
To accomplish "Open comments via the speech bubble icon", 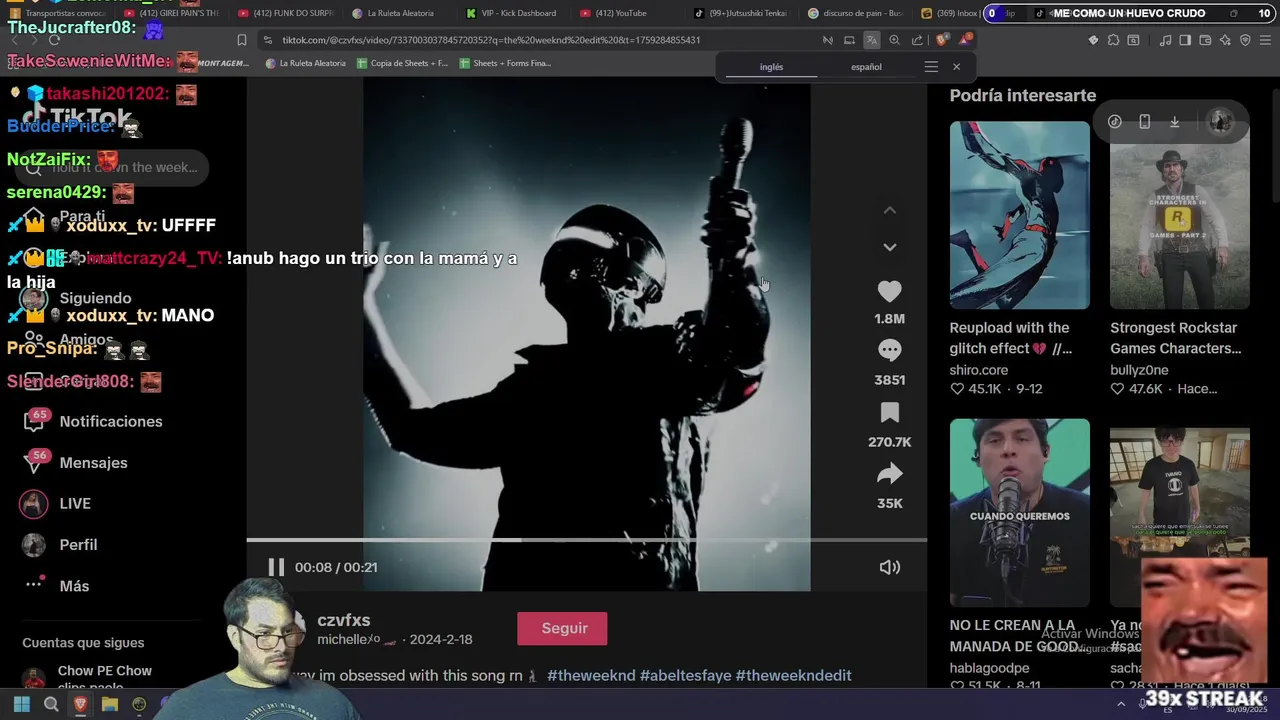I will pyautogui.click(x=889, y=350).
